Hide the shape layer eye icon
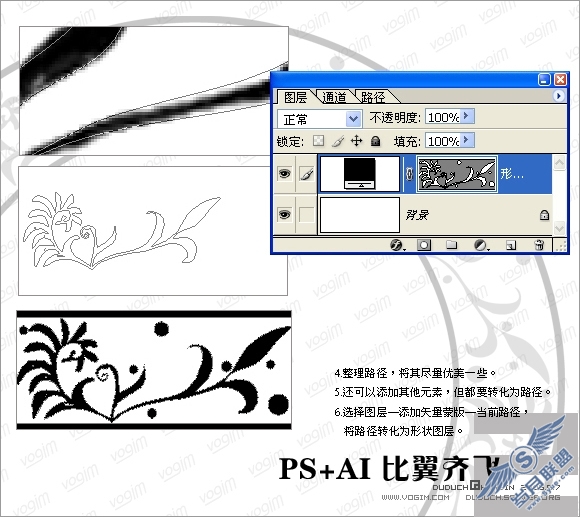Screen dimensions: 580x517 (x=284, y=173)
